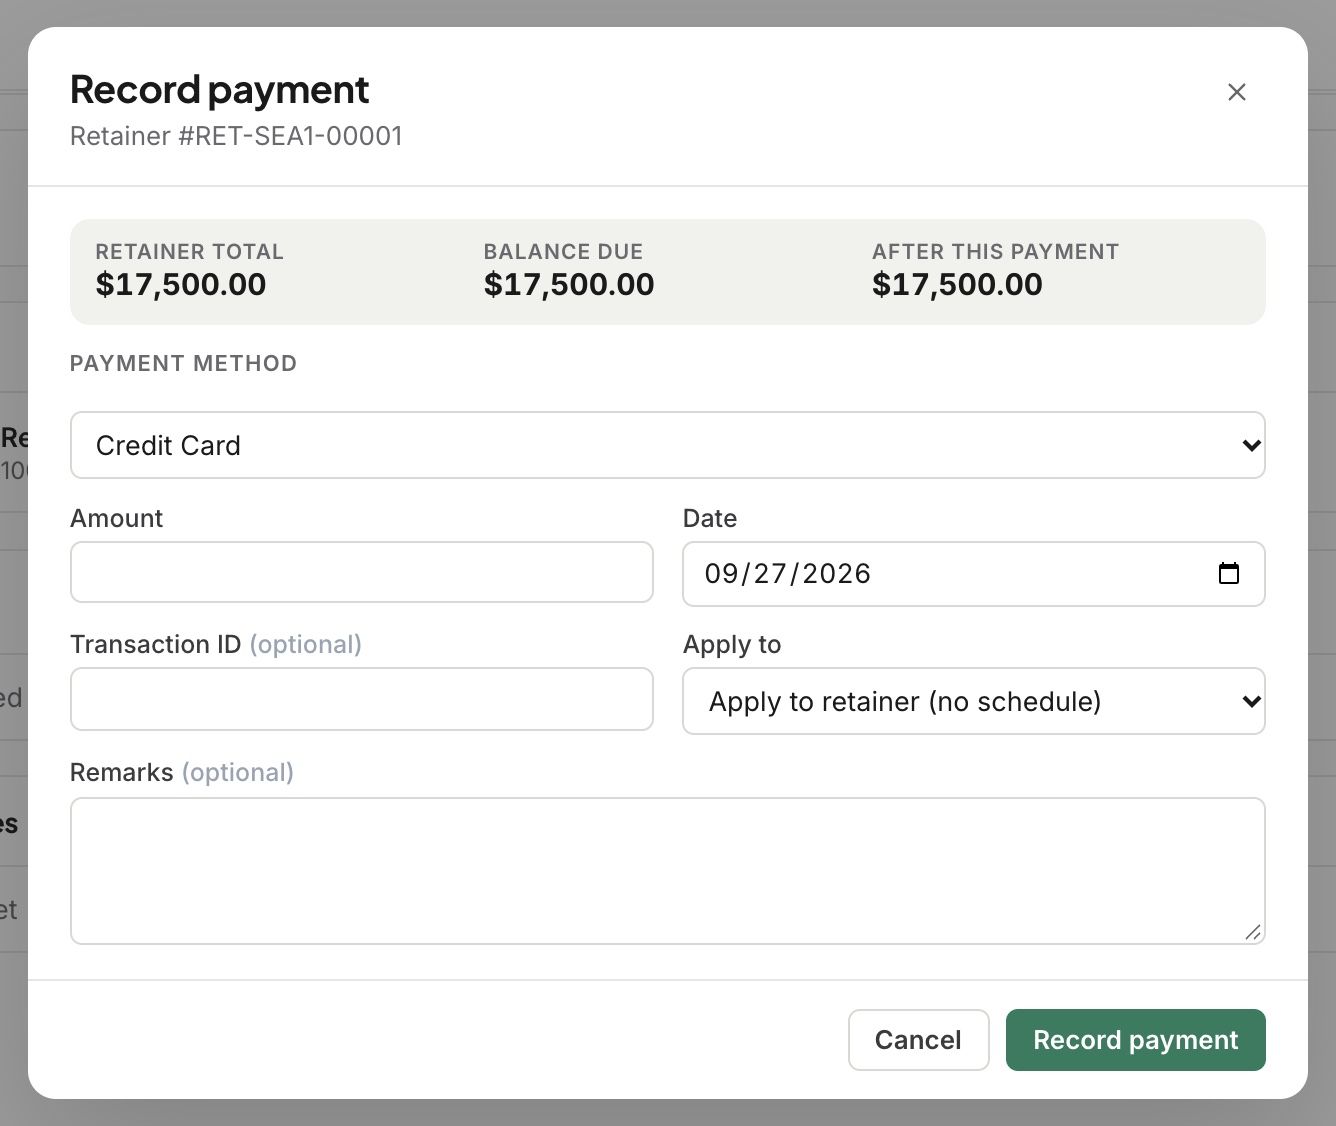Click the Balance Due amount $17,500.00

(569, 284)
